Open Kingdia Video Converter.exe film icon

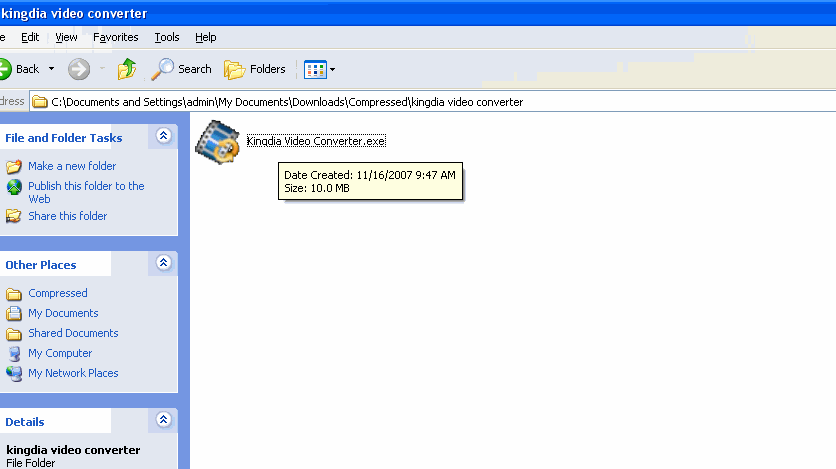click(218, 142)
